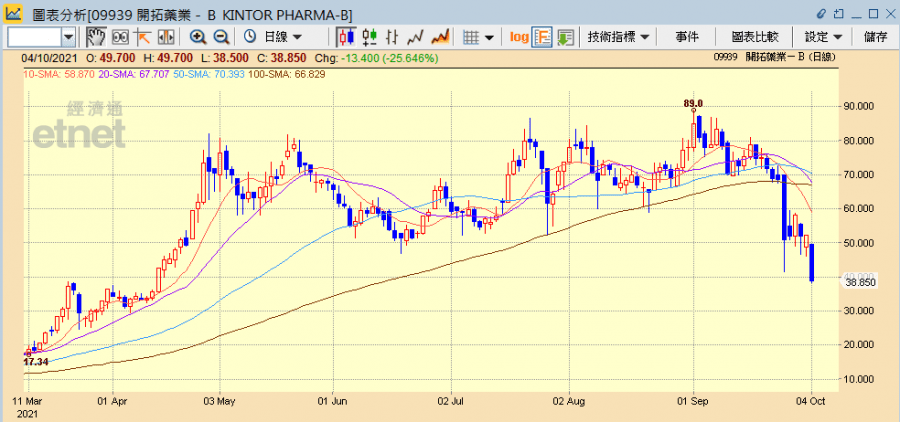Toggle the green download arrow panel button
This screenshot has width=900, height=422.
coord(565,37)
